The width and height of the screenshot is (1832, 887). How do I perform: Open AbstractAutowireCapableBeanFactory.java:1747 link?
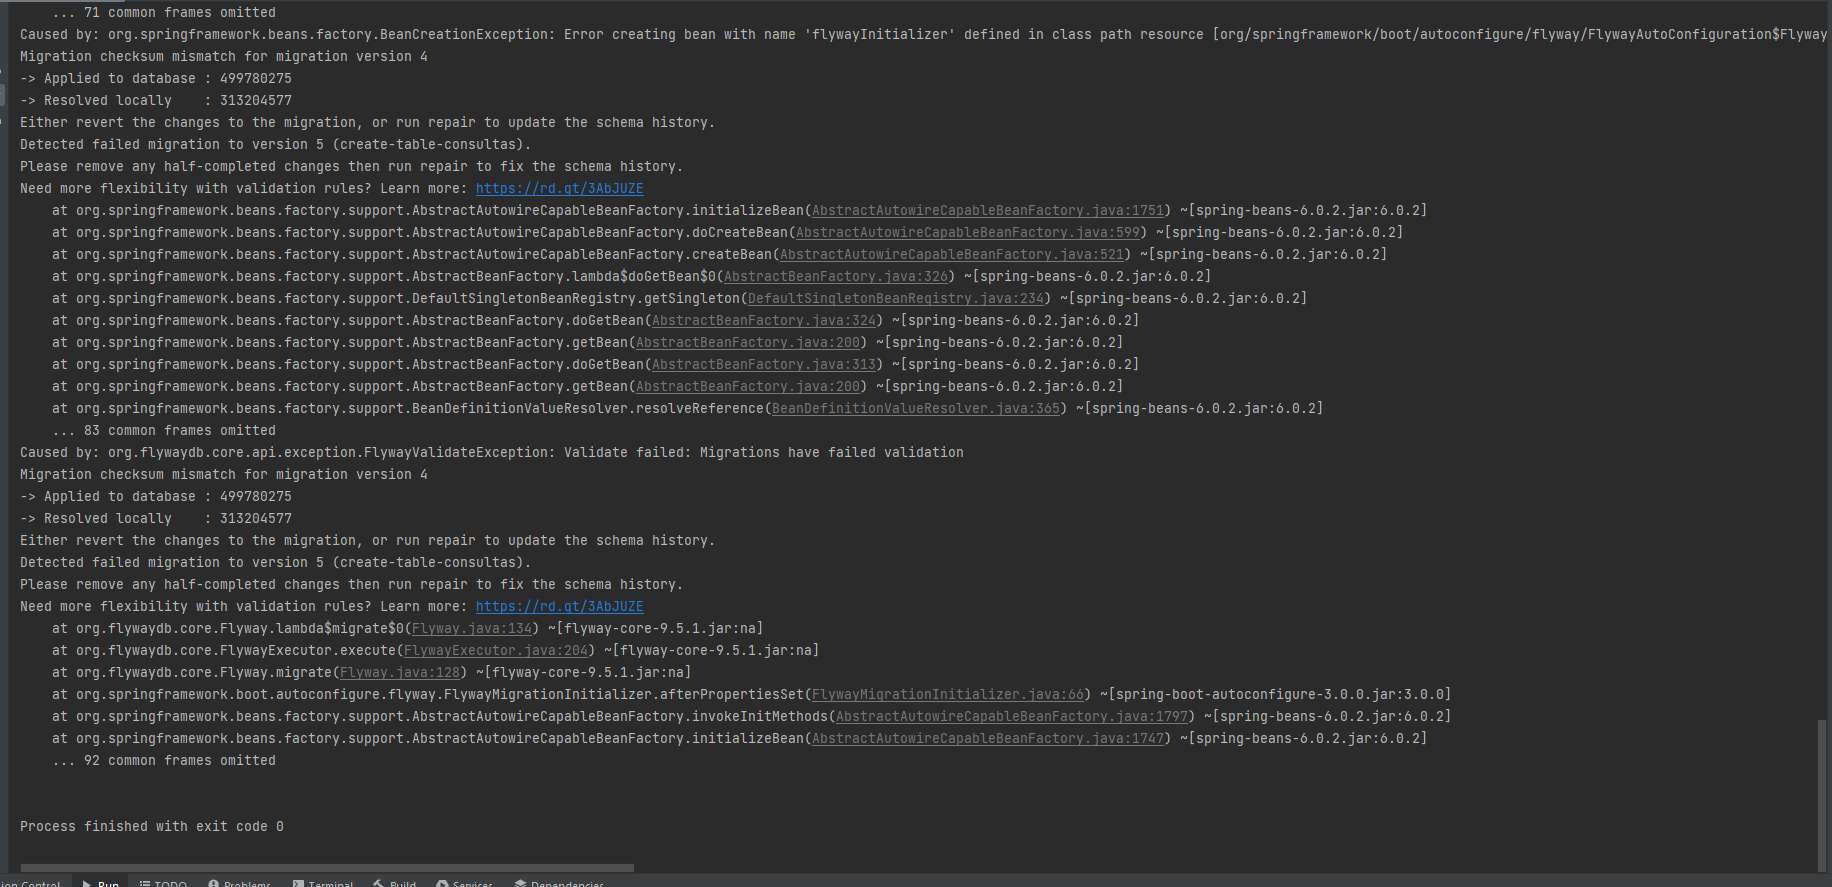coord(988,738)
